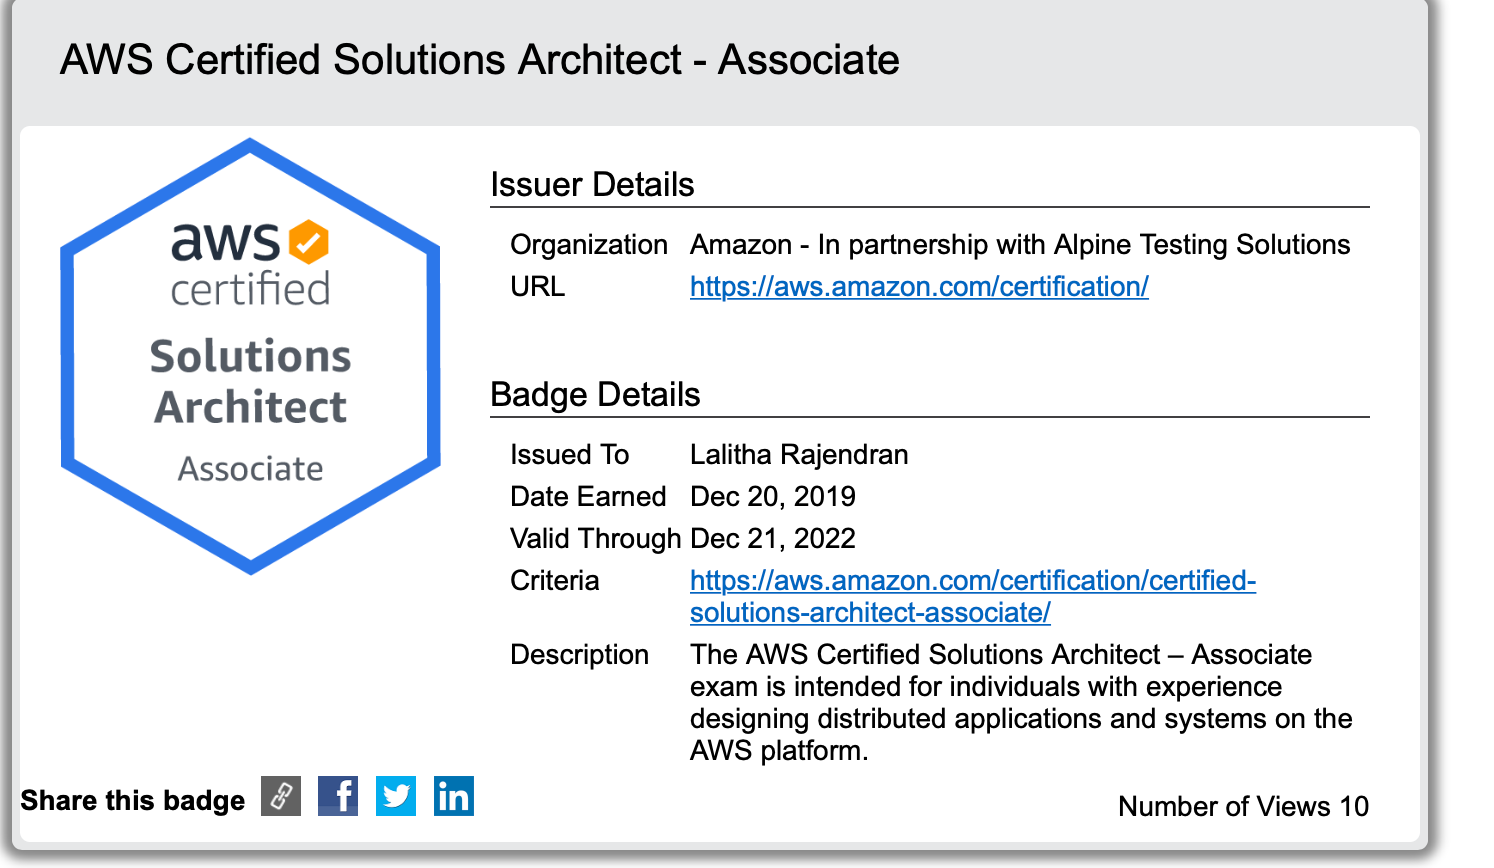Click the badge description paragraph

(1020, 702)
